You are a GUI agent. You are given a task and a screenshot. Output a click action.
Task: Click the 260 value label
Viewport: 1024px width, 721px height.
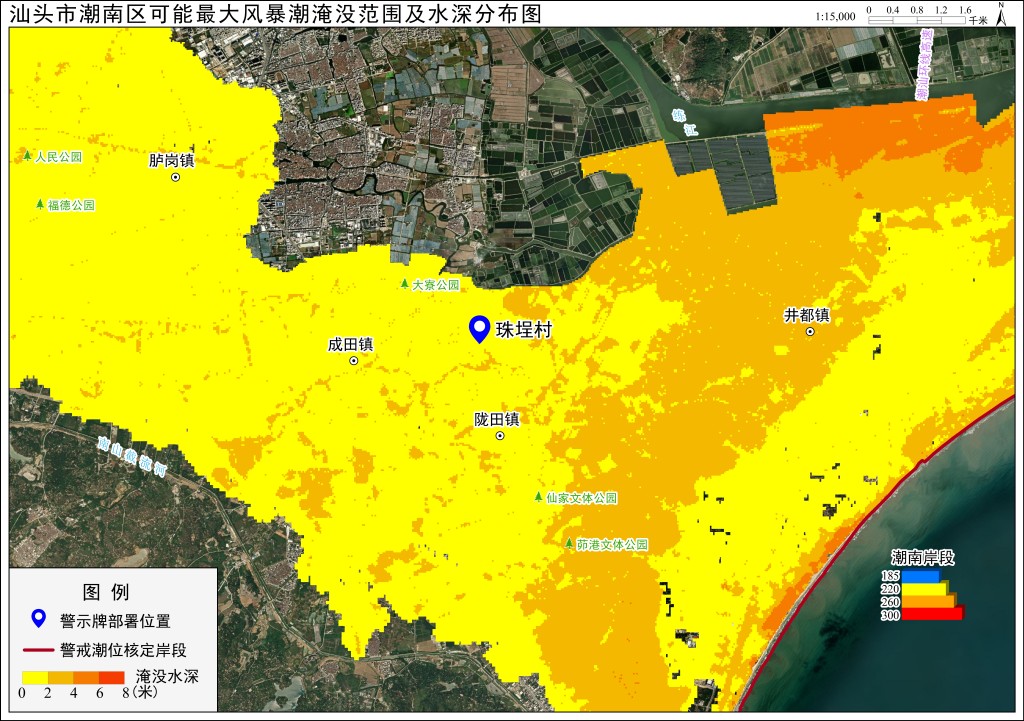click(x=890, y=602)
